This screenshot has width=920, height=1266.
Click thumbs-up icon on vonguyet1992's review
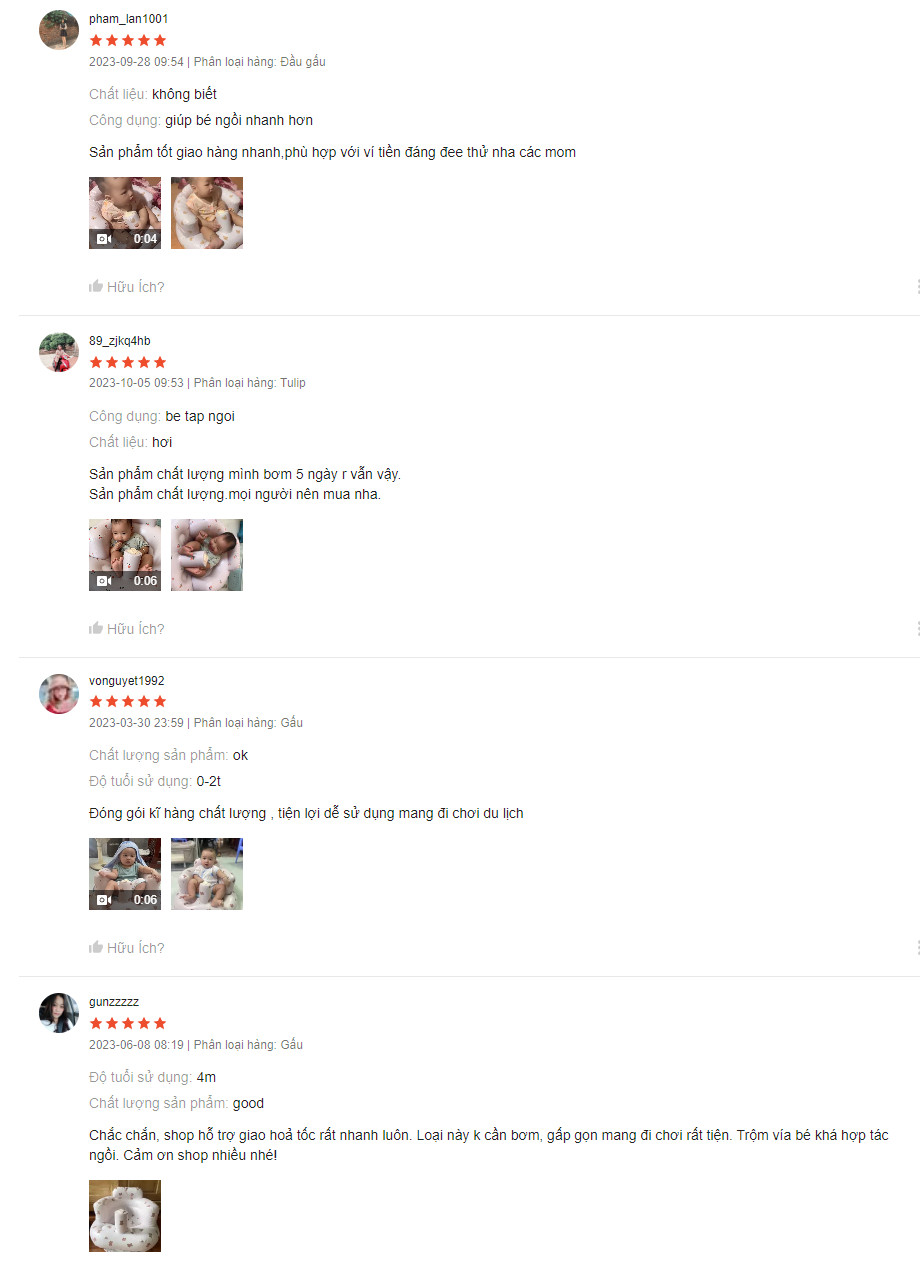click(96, 948)
